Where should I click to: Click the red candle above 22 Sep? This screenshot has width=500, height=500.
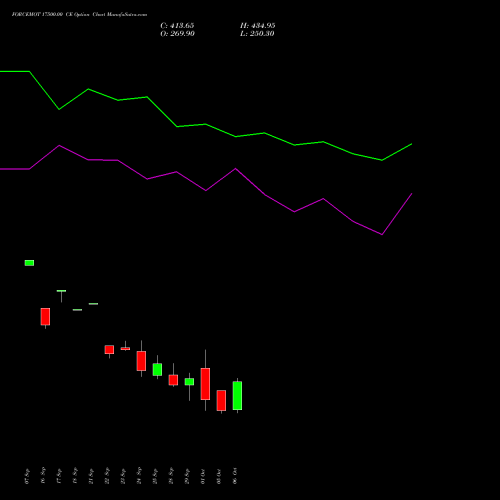[109, 350]
